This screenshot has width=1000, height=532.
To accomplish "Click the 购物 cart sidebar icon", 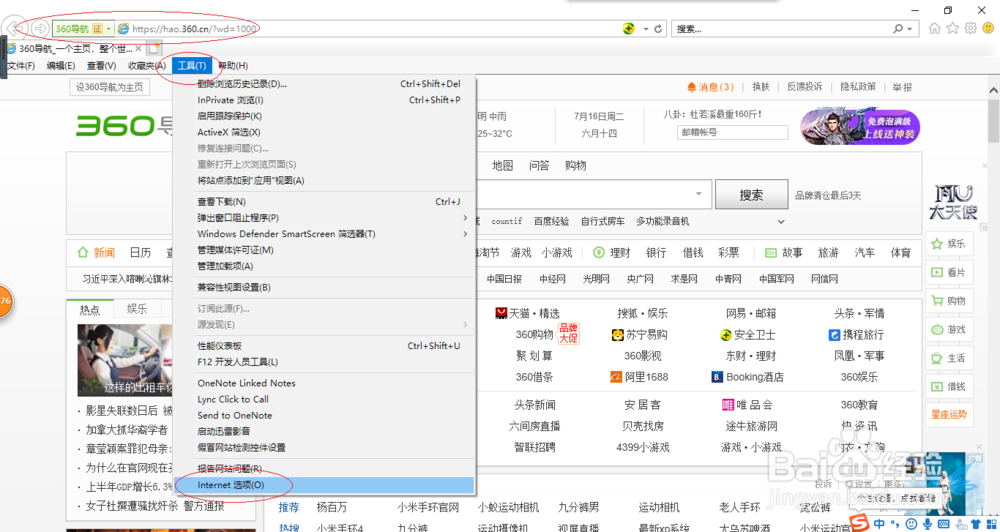I will (x=937, y=301).
